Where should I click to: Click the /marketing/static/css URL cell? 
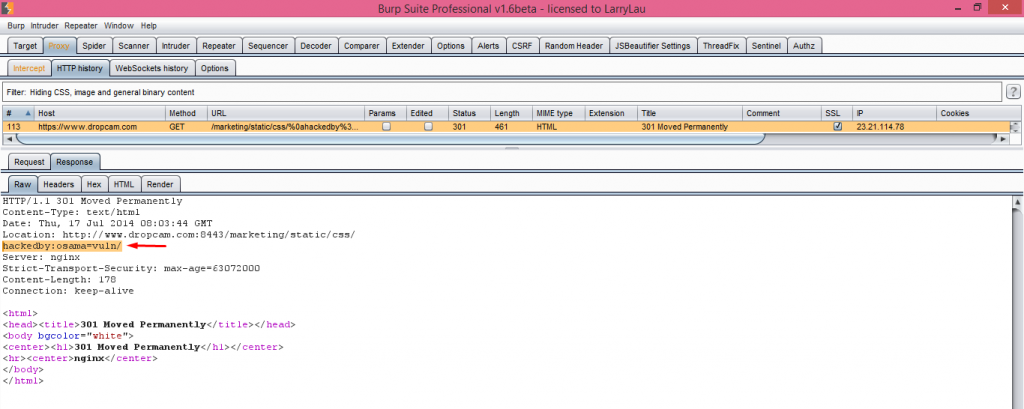tap(285, 127)
